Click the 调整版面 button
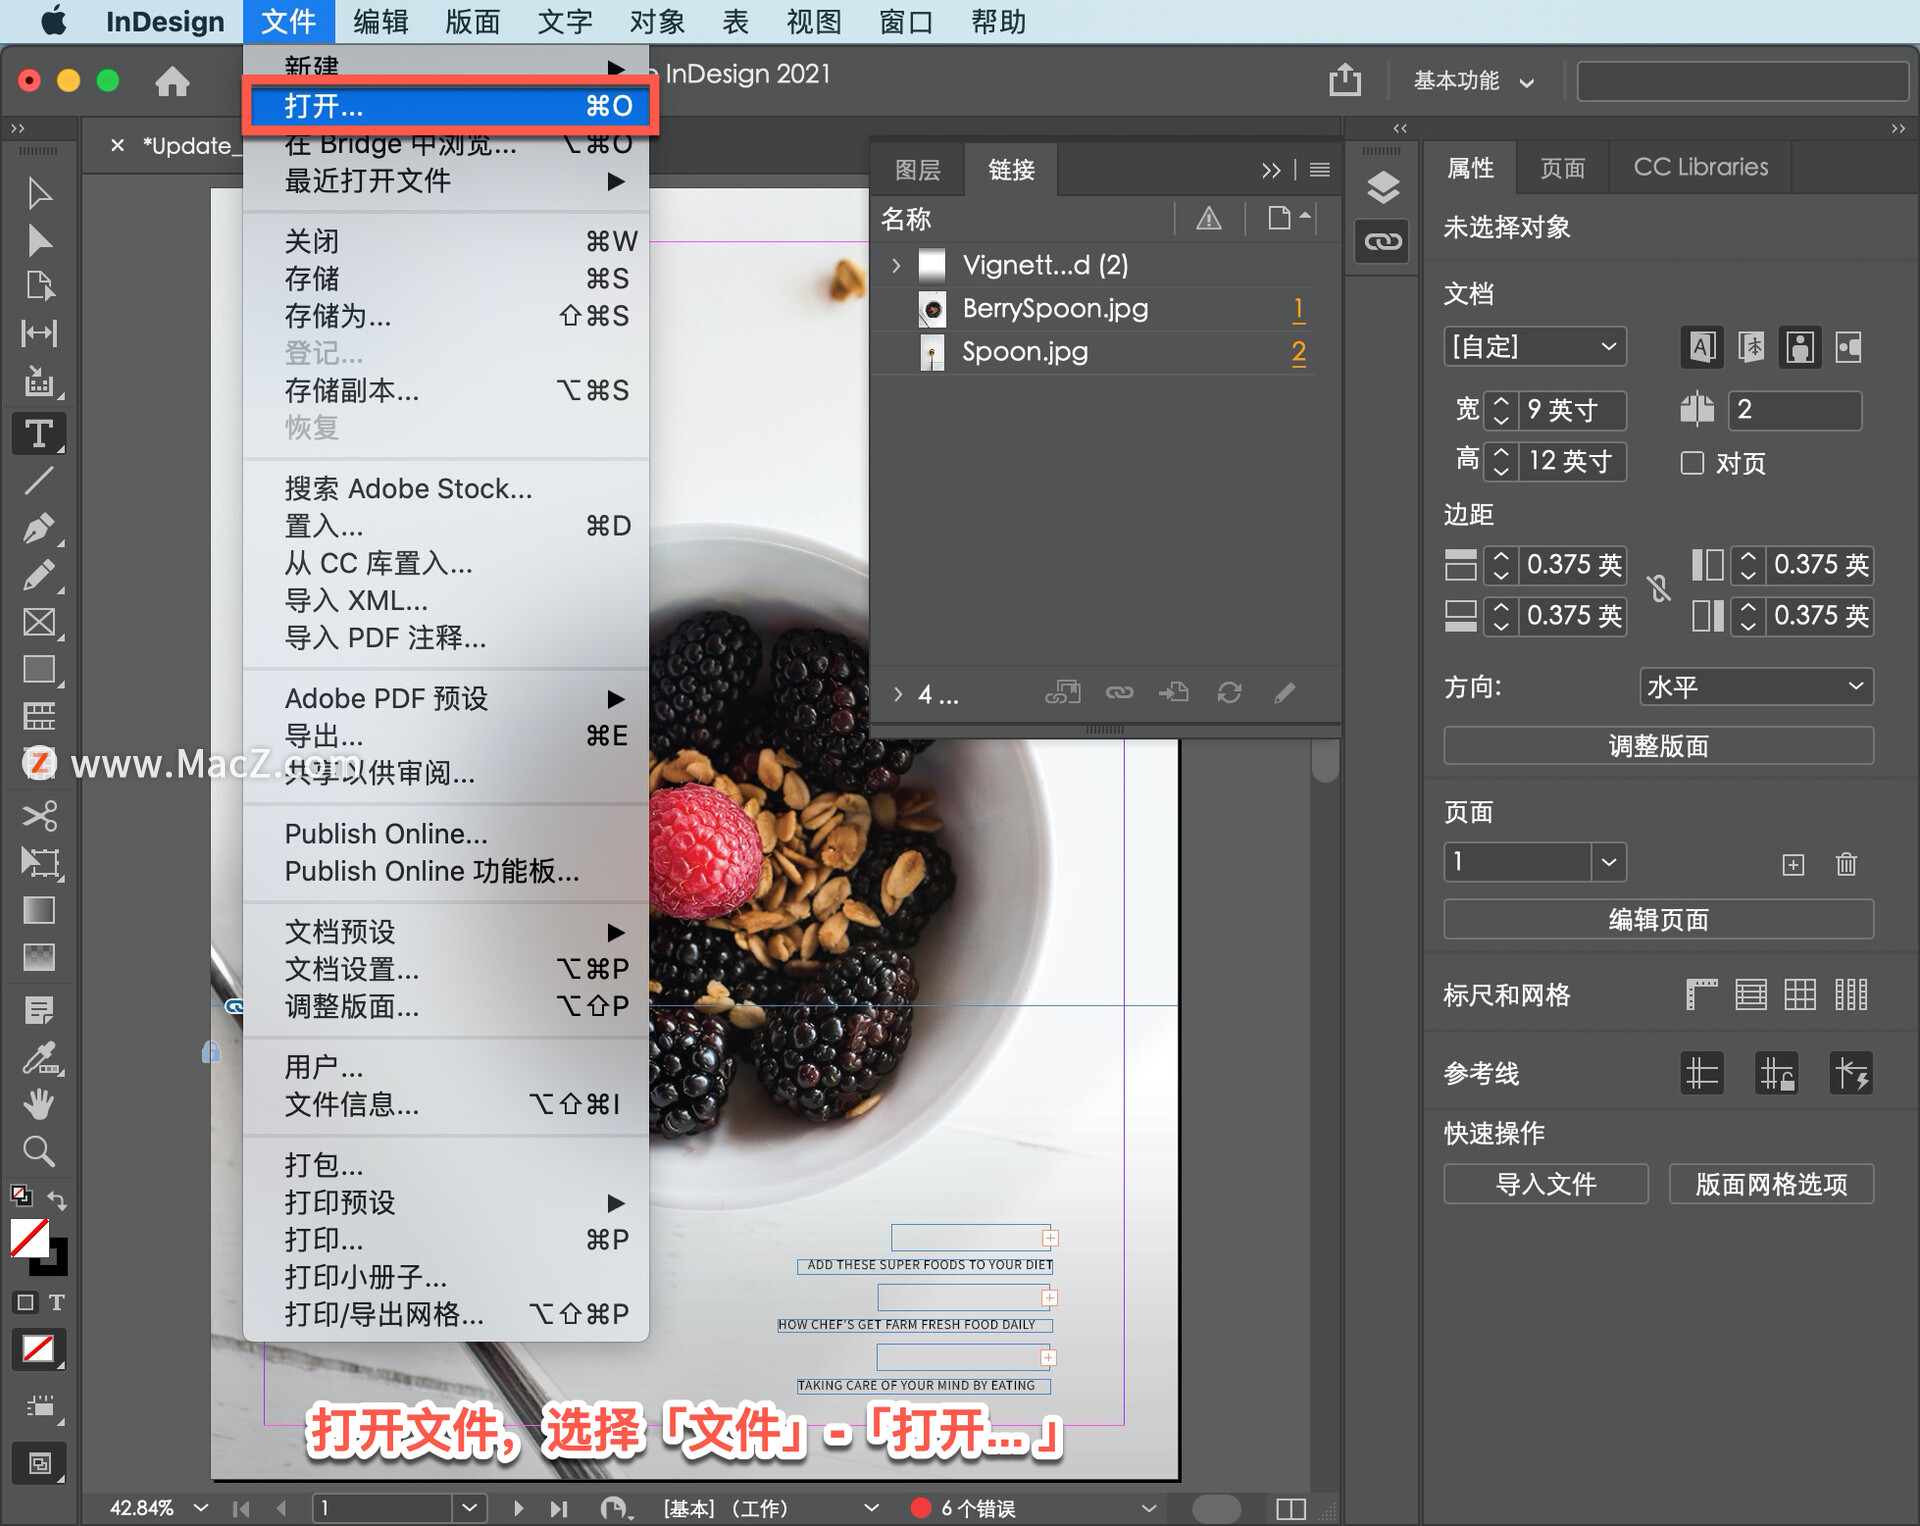 1658,746
